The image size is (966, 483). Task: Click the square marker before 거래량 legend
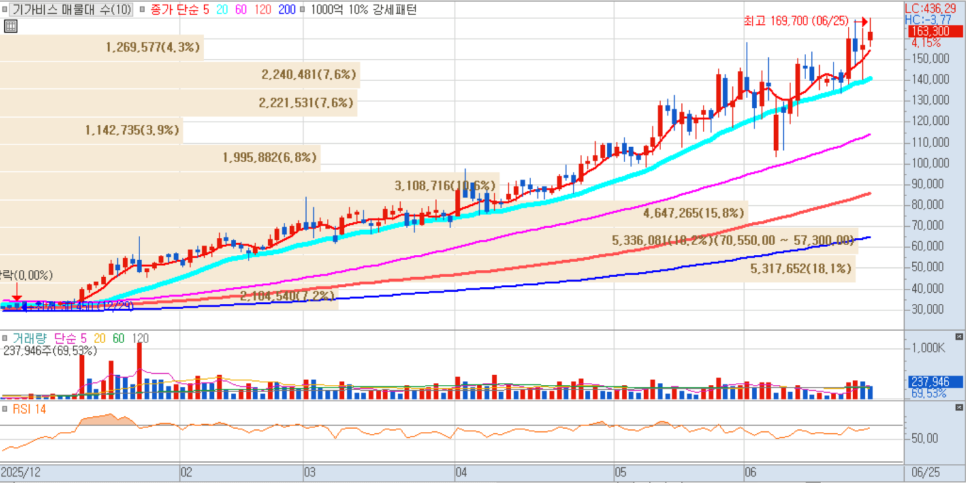5,338
